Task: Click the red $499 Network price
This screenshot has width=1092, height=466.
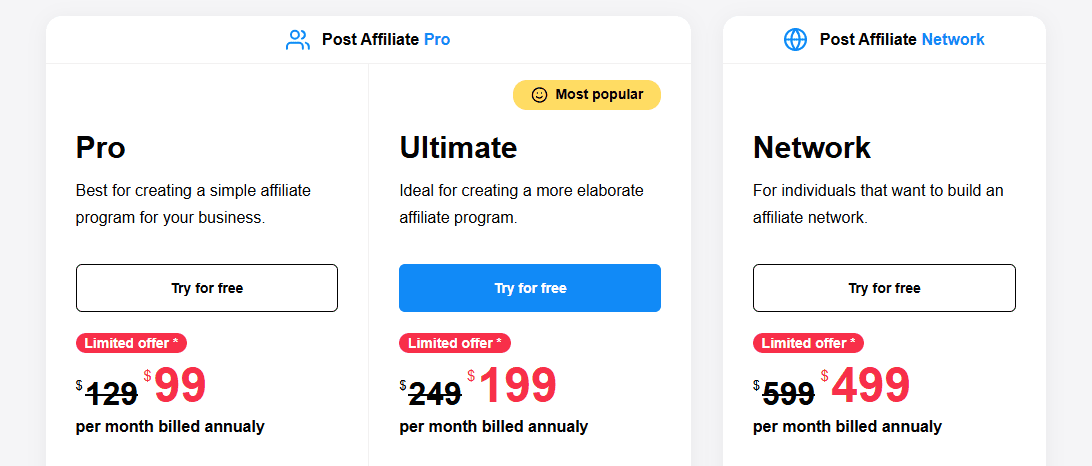Action: (866, 385)
